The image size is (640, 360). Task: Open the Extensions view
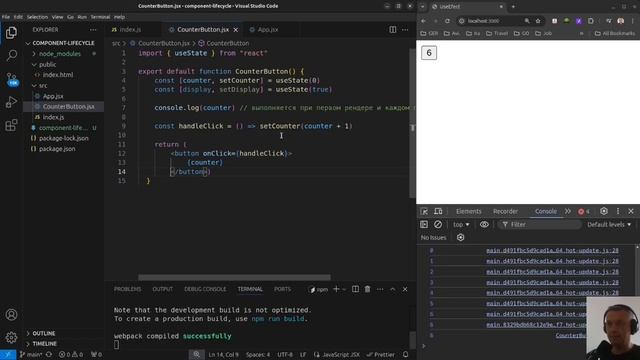pyautogui.click(x=11, y=125)
